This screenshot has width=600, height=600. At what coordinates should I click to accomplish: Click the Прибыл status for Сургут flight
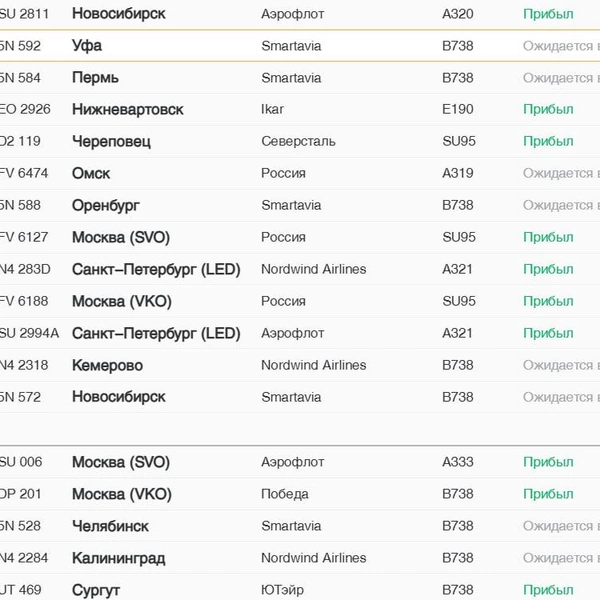point(548,590)
